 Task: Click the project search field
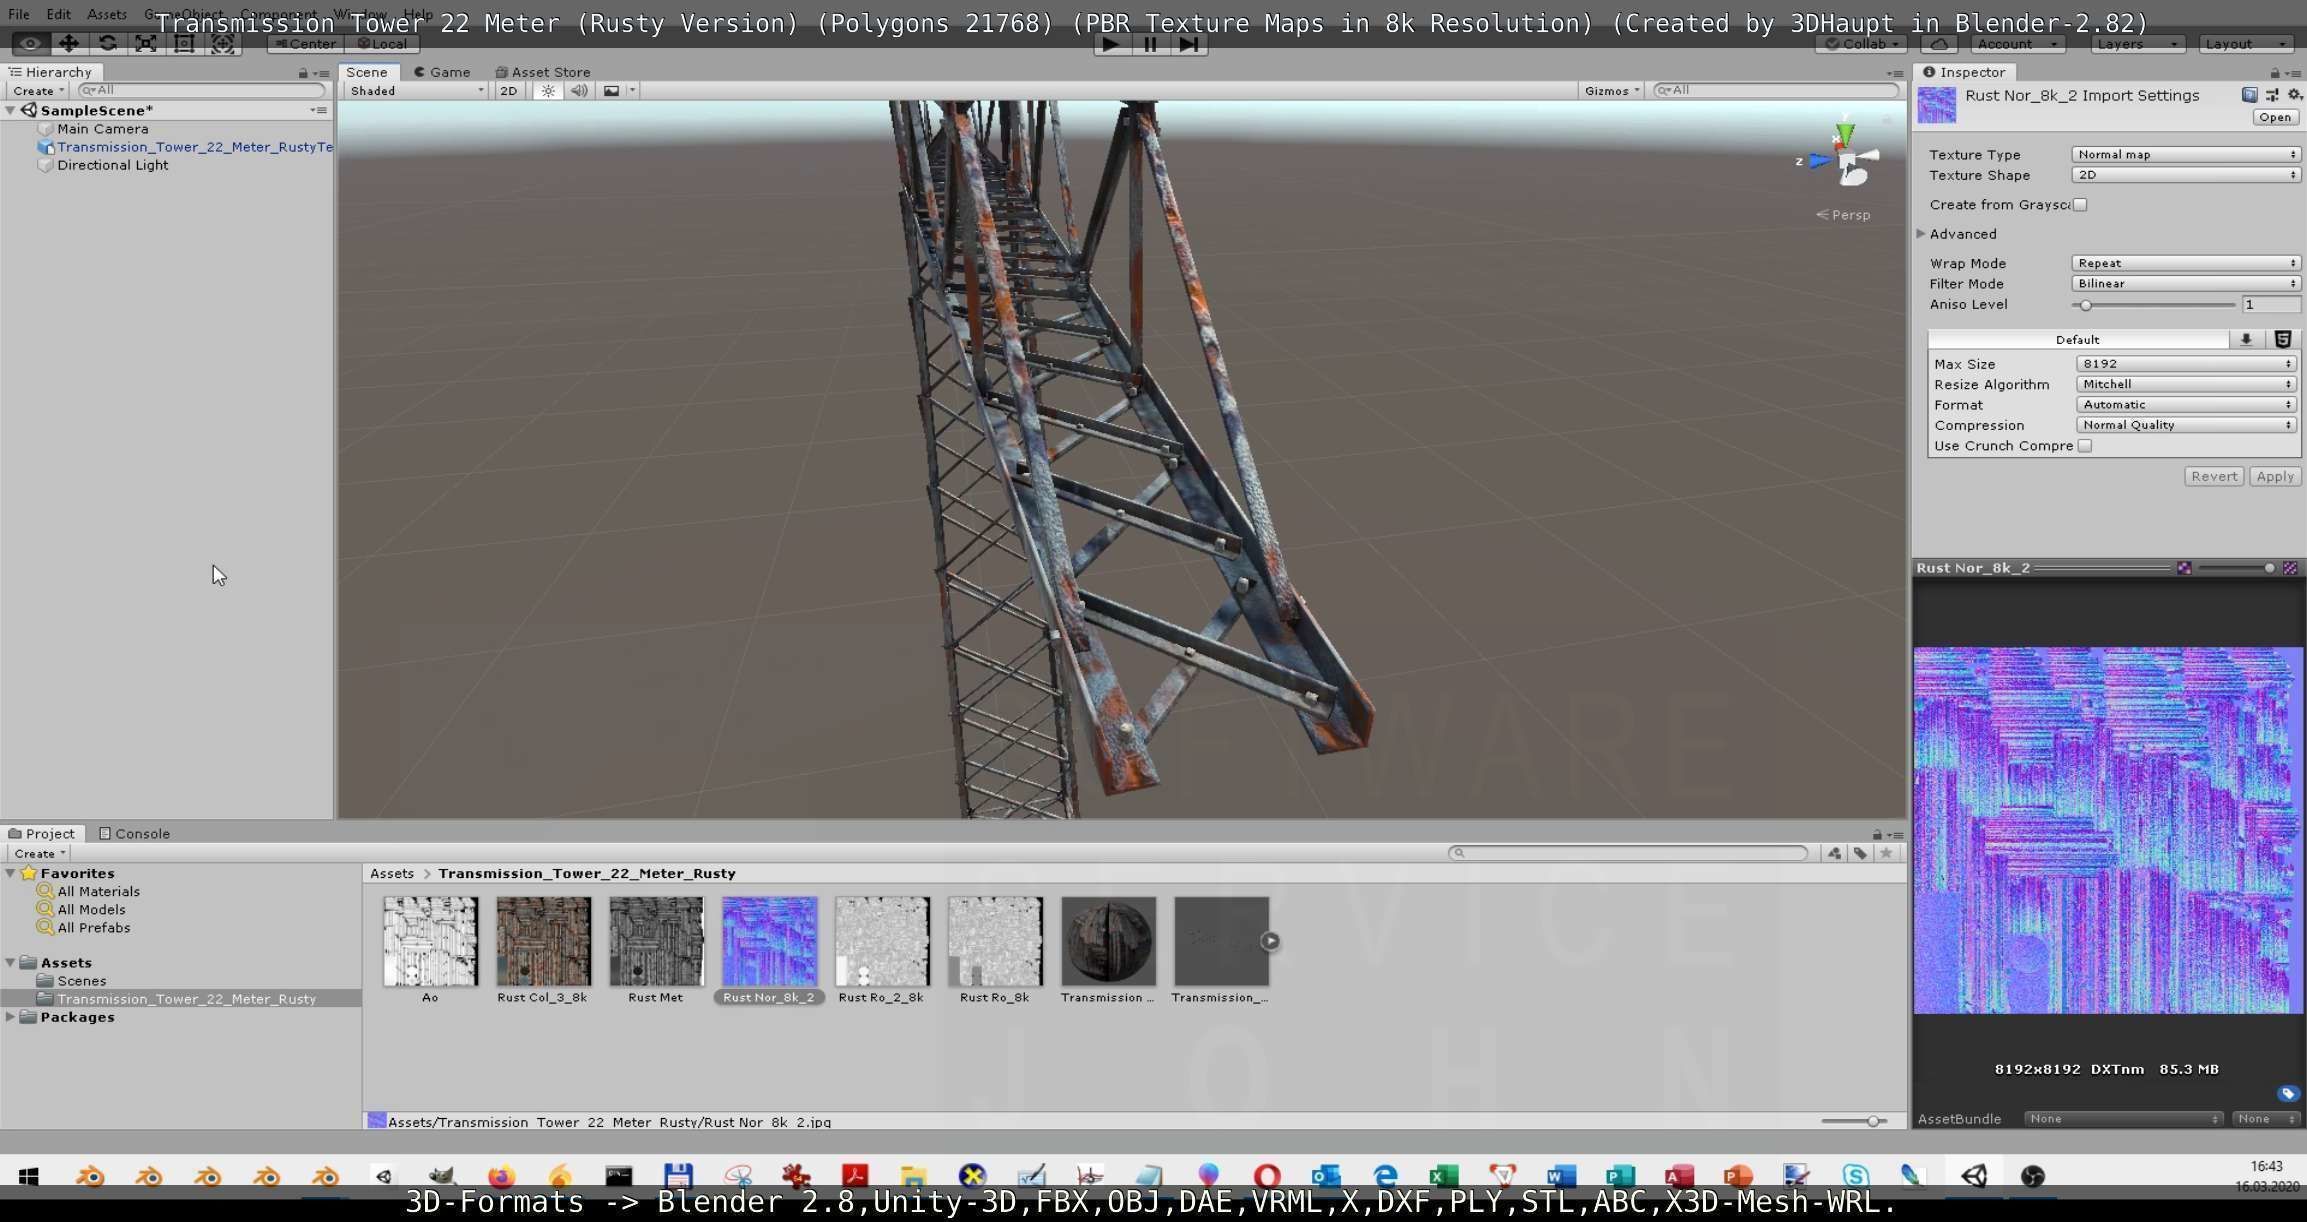pyautogui.click(x=1628, y=853)
